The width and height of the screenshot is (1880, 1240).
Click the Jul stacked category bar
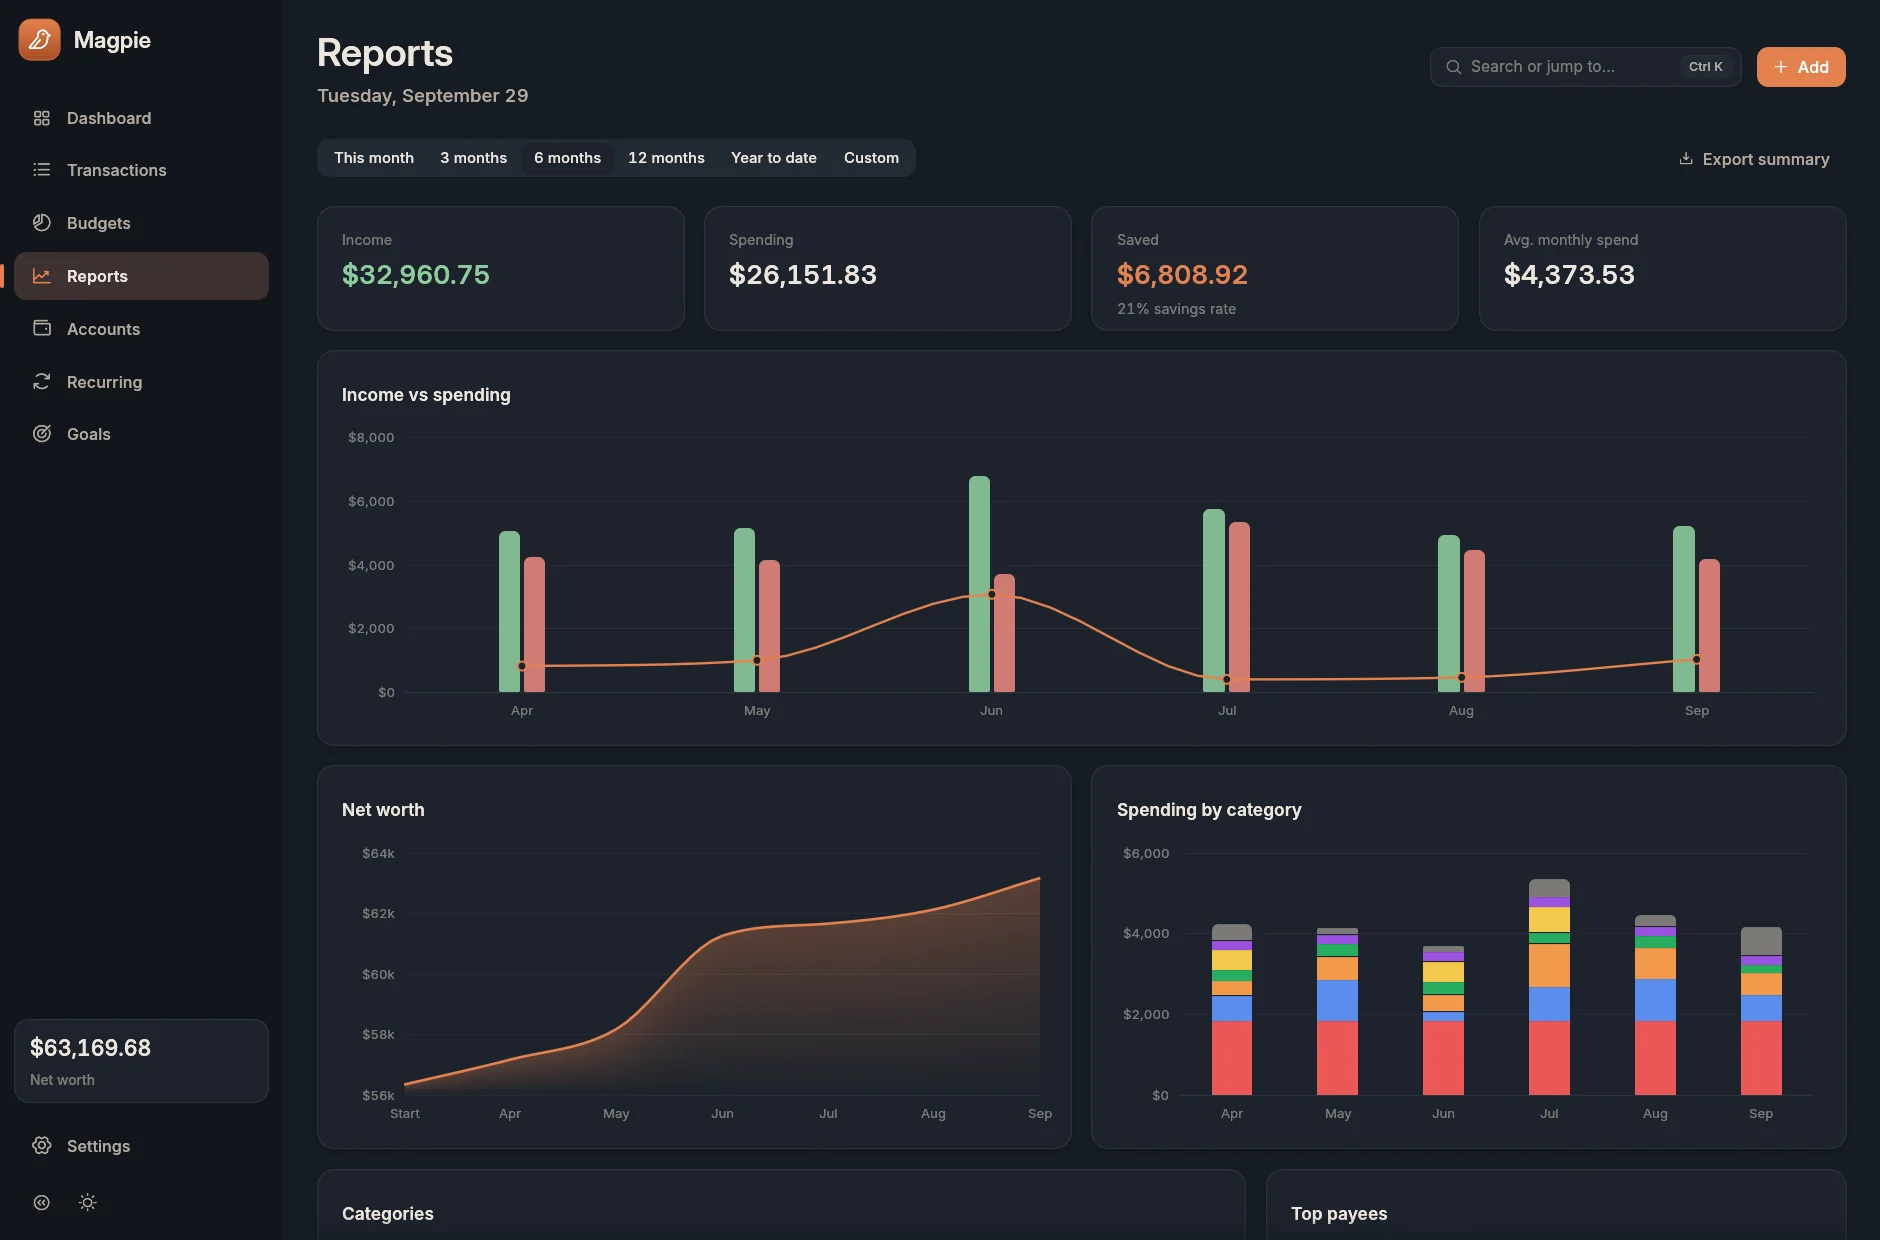(x=1549, y=987)
